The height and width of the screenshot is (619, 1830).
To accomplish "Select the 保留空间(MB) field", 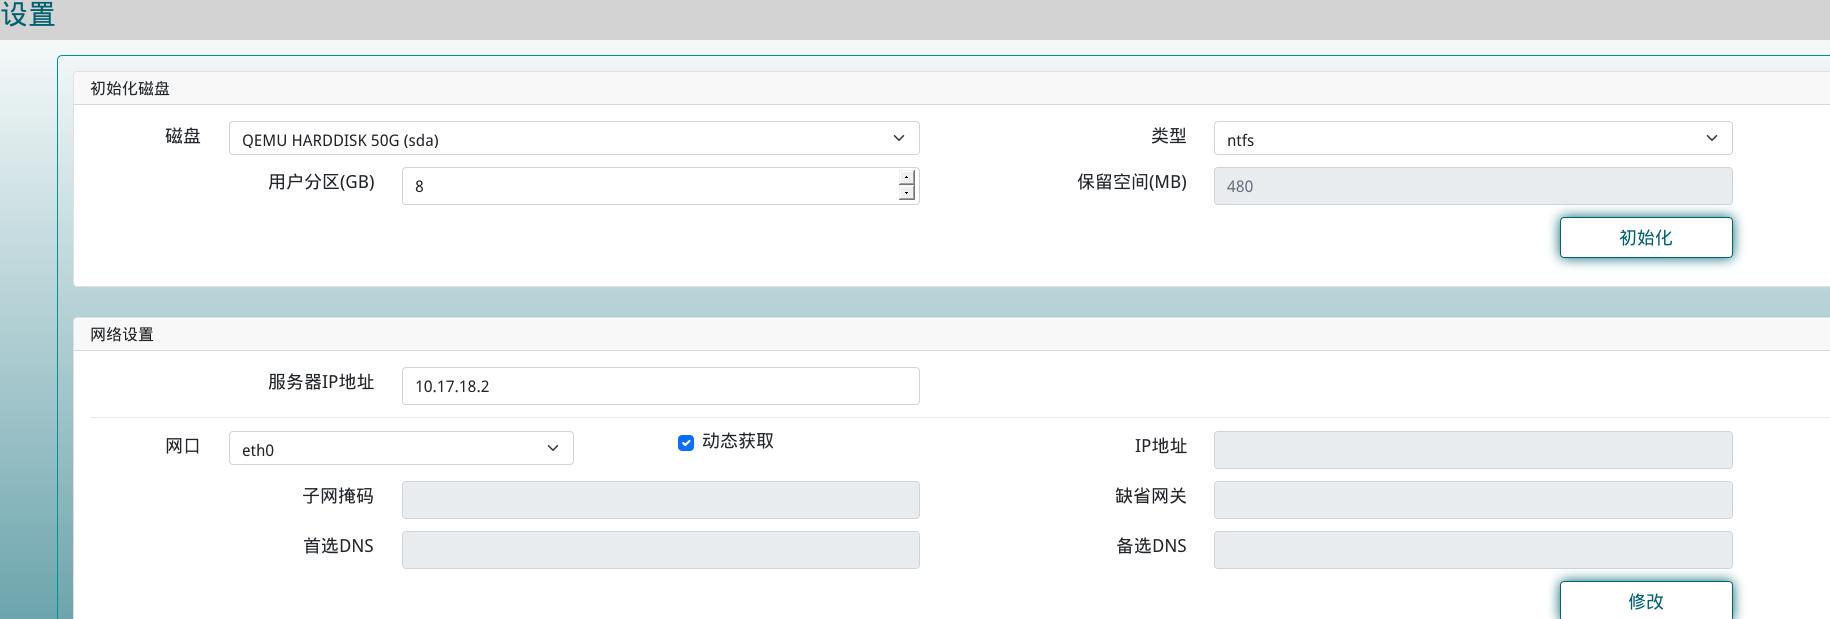I will click(x=1472, y=186).
